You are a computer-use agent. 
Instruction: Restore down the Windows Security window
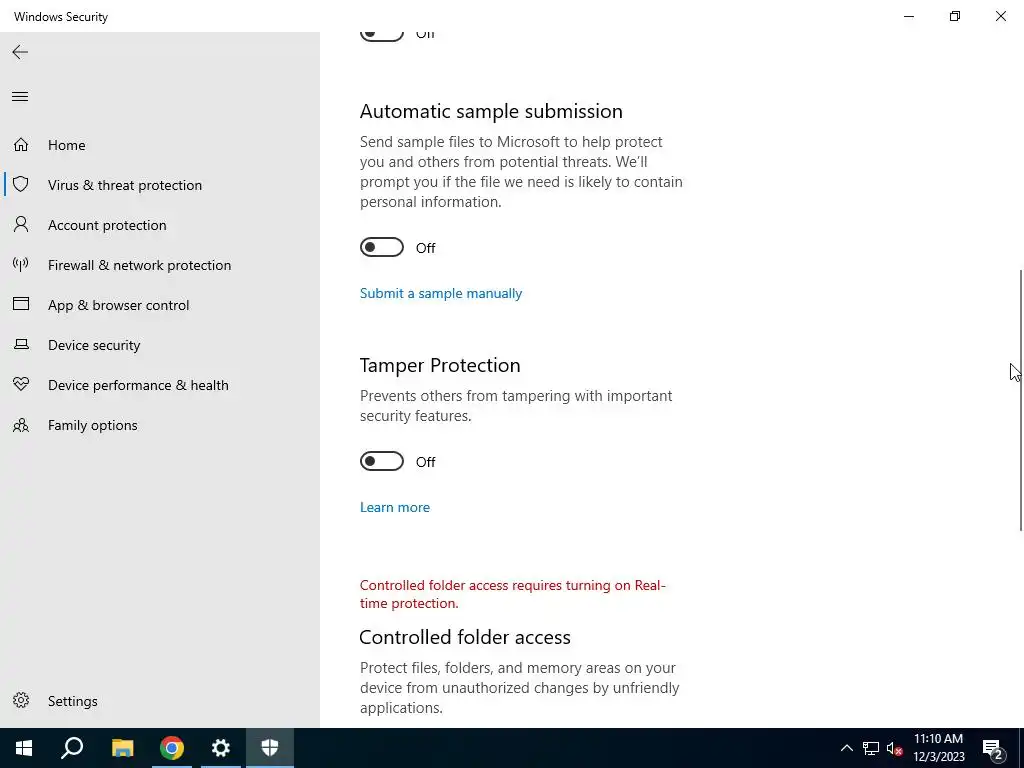955,16
